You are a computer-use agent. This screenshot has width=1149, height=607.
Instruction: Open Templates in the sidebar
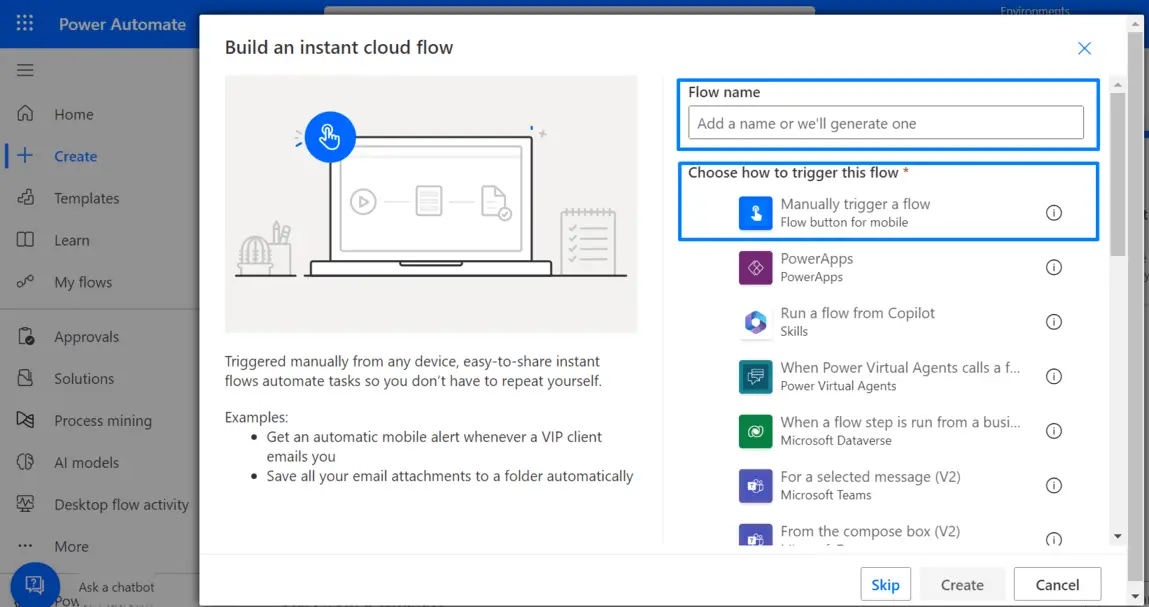tap(86, 199)
